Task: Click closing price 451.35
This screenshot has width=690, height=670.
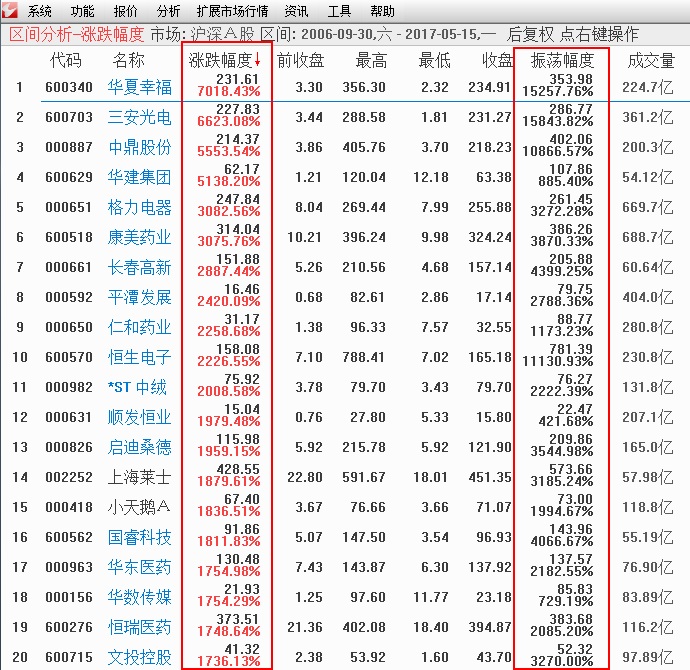Action: pyautogui.click(x=490, y=477)
